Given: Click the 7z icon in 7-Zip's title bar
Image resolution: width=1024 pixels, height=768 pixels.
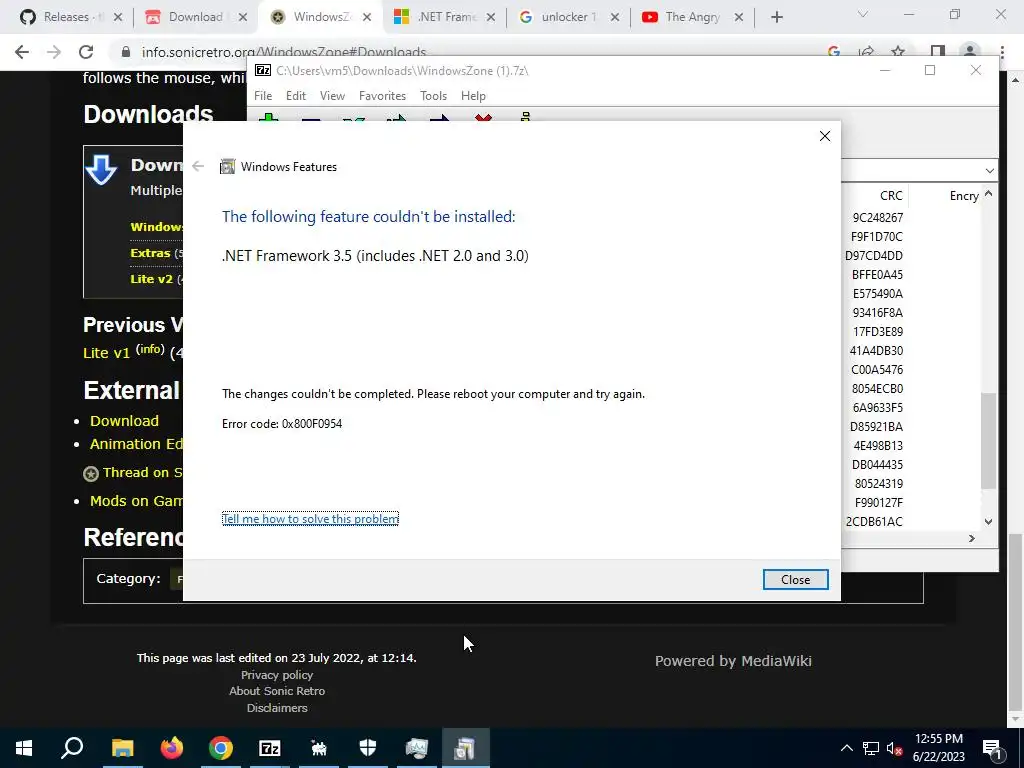Looking at the screenshot, I should (263, 70).
